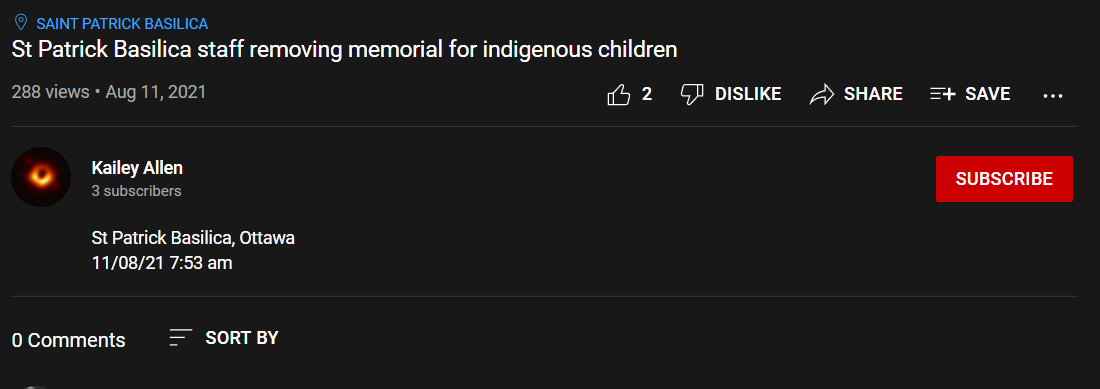Click the DISLIKE label
Image resolution: width=1100 pixels, height=389 pixels.
[748, 94]
